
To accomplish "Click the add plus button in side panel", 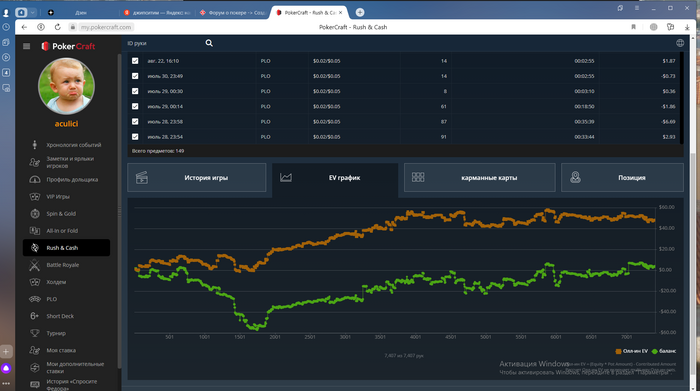I will (x=6, y=352).
